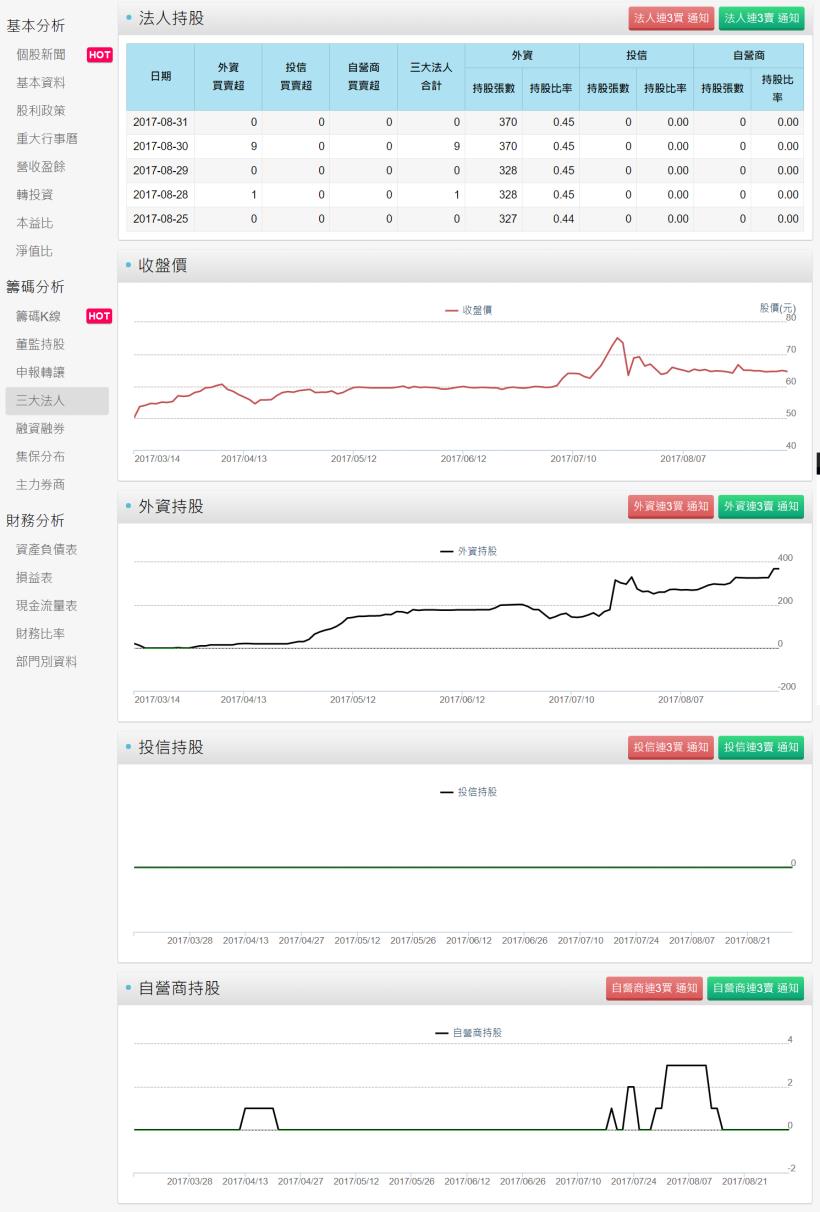Click the red 法人連3買 通知 button

[670, 18]
